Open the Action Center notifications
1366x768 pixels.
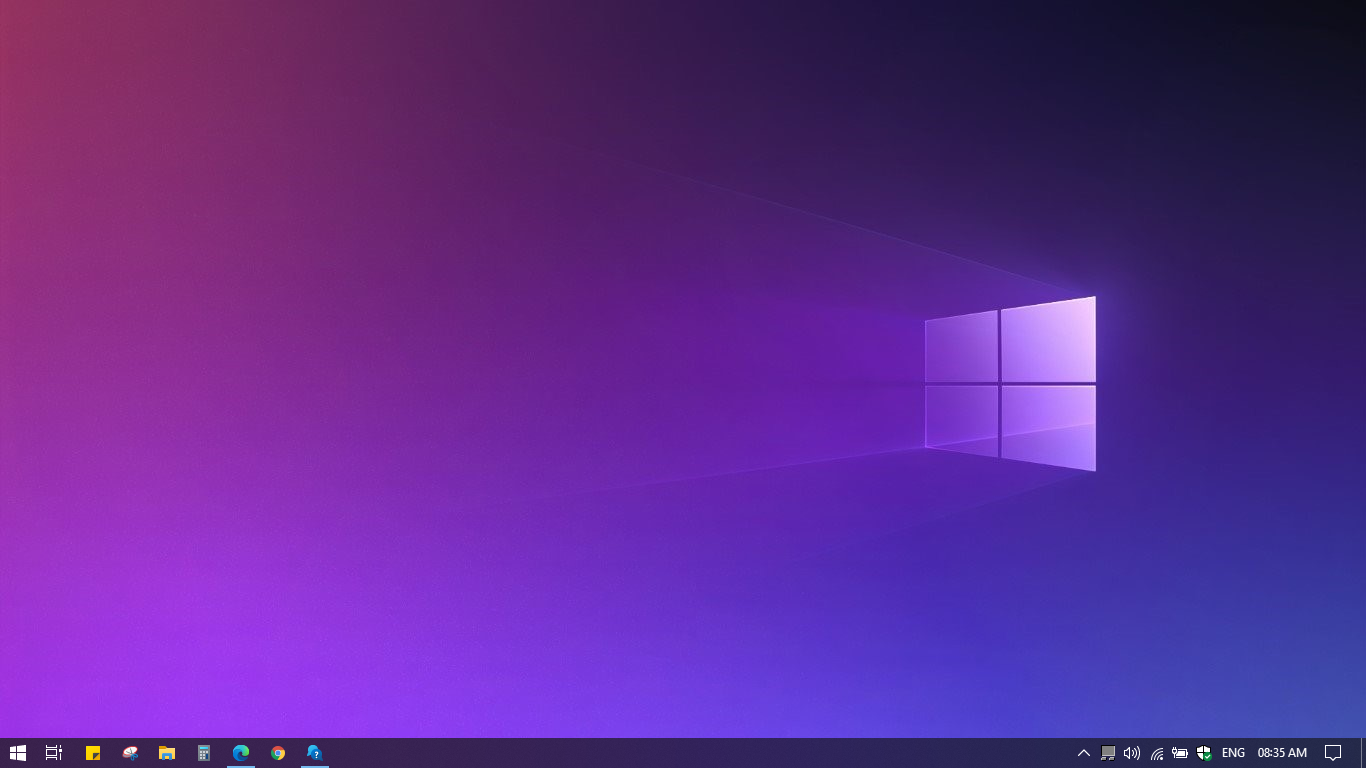[1333, 753]
